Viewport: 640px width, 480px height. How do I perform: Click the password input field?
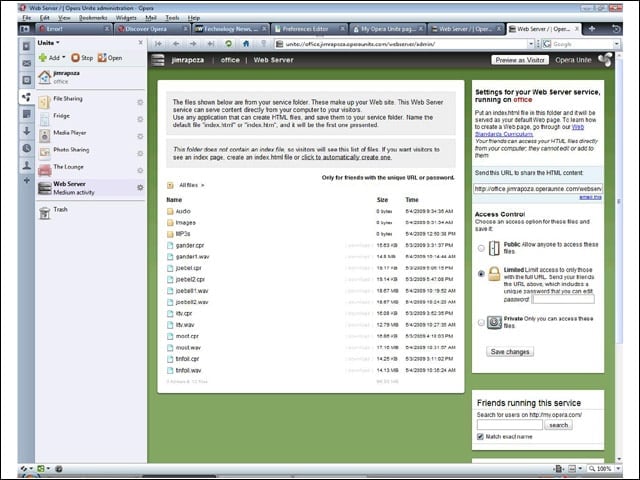[x=563, y=299]
